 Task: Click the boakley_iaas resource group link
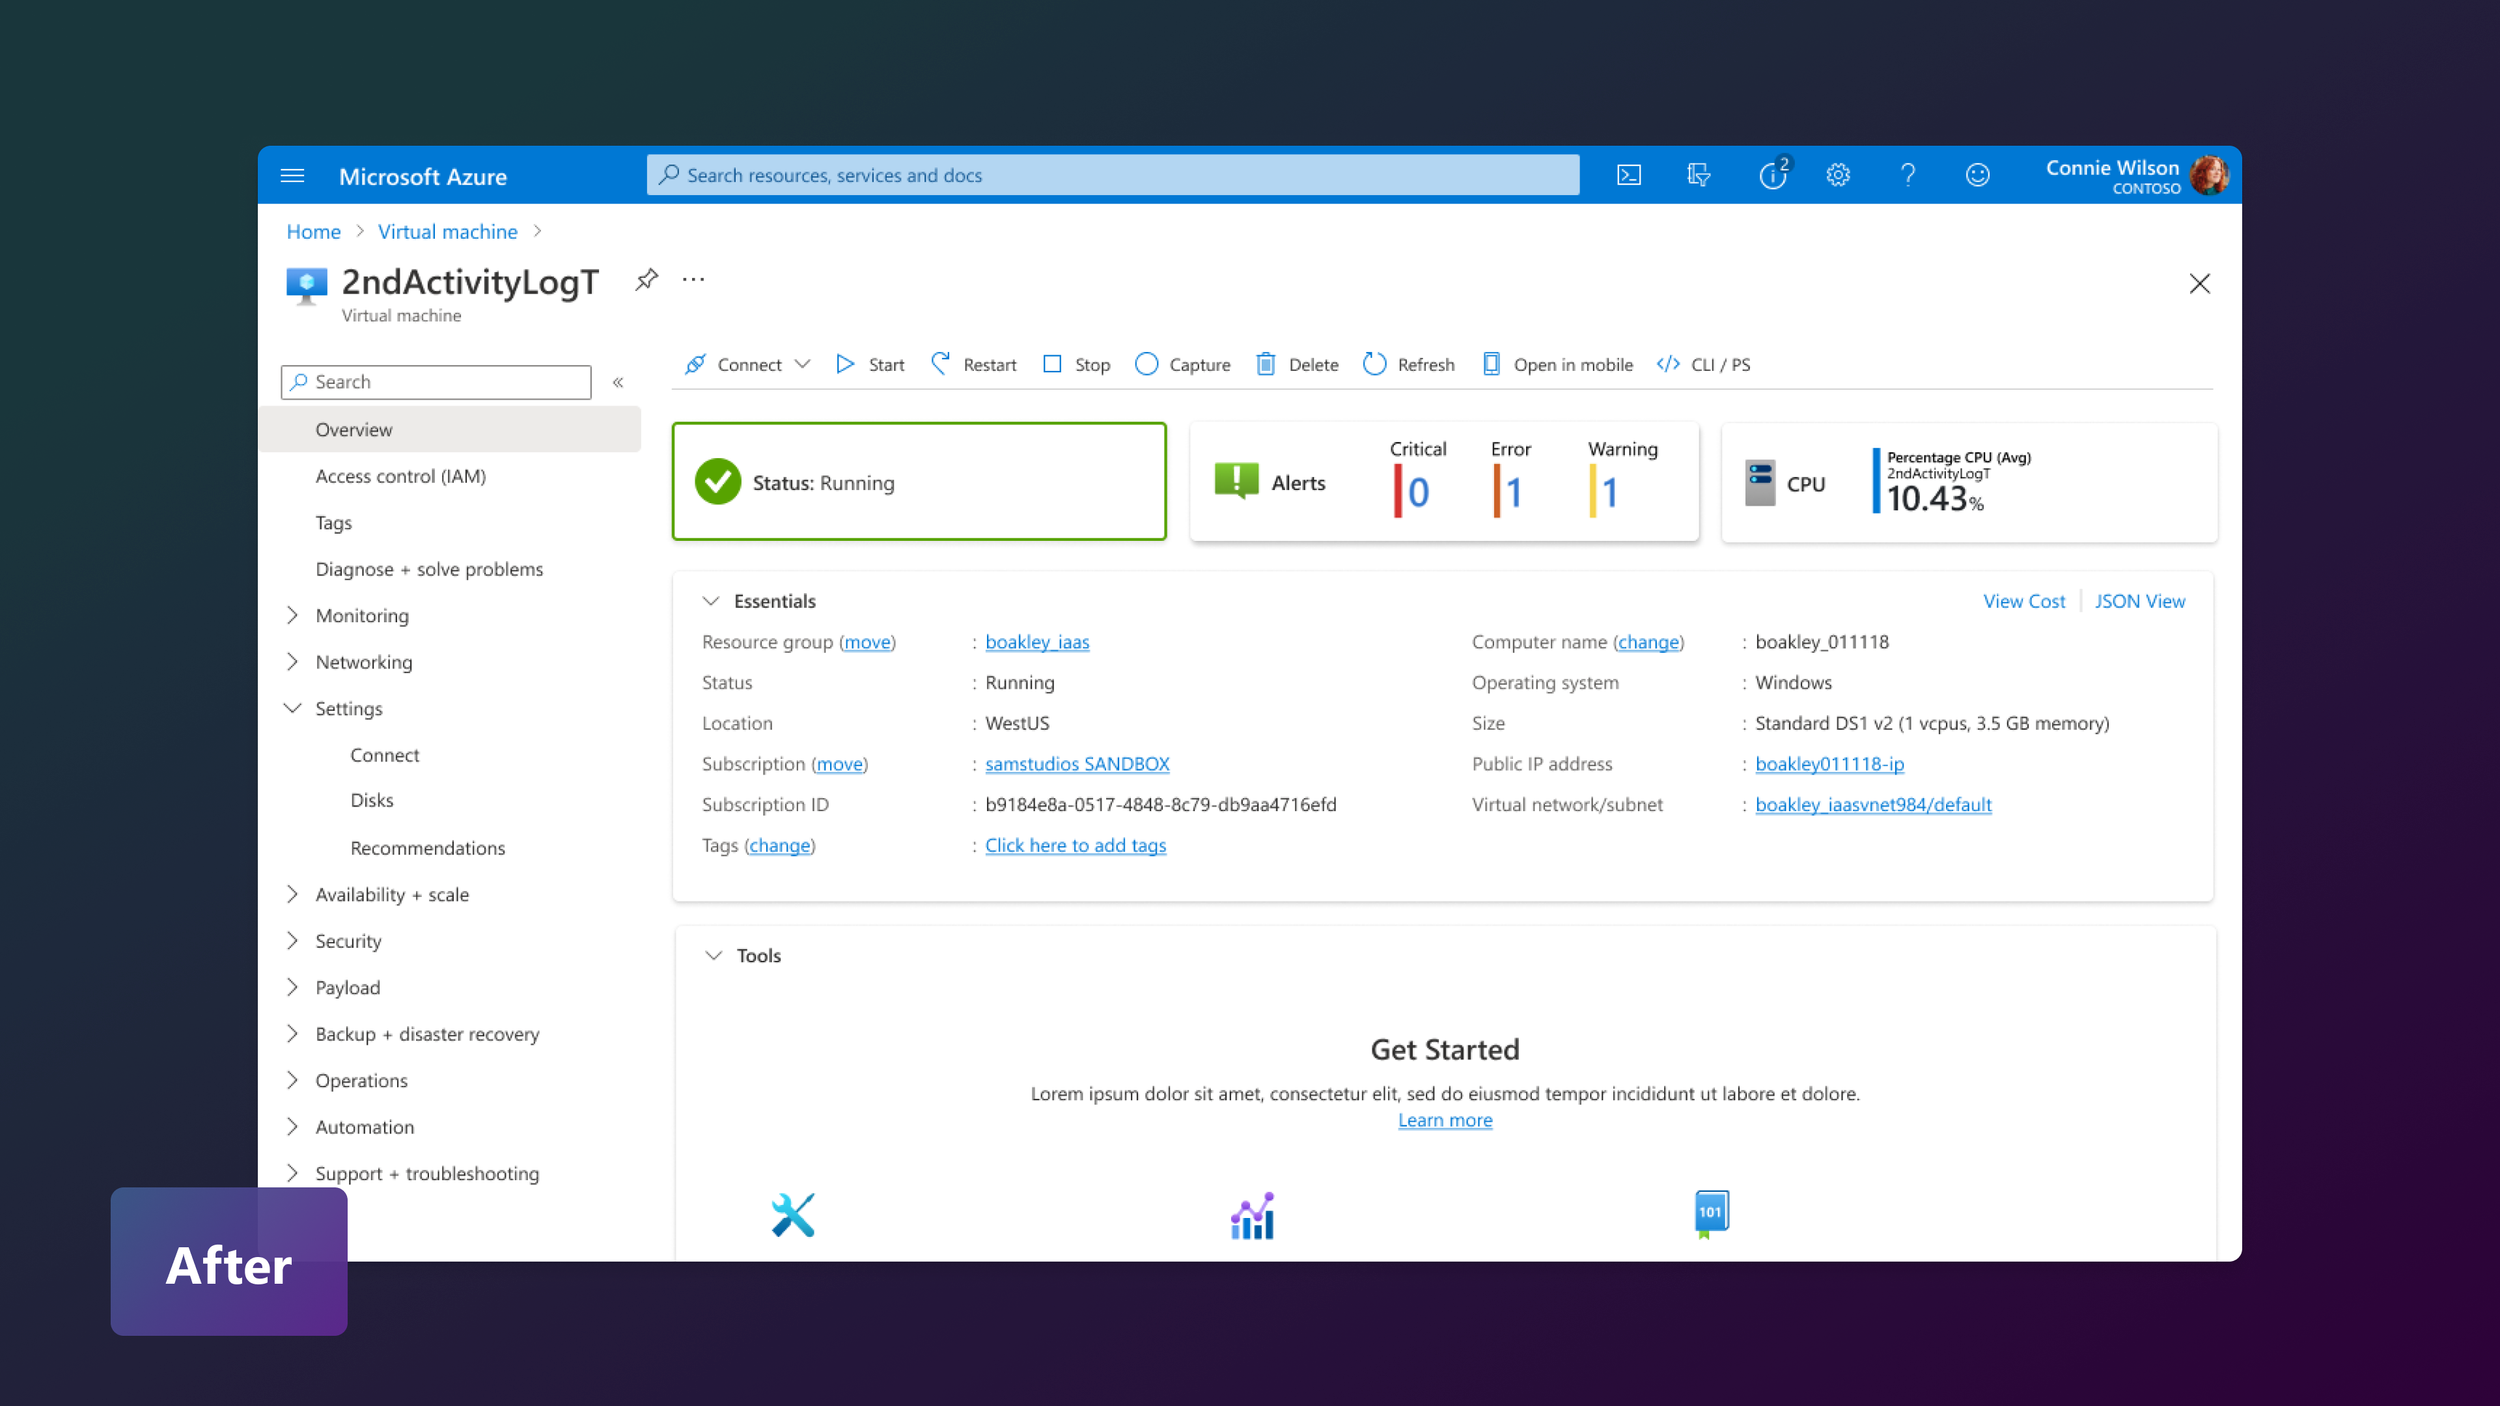coord(1036,642)
